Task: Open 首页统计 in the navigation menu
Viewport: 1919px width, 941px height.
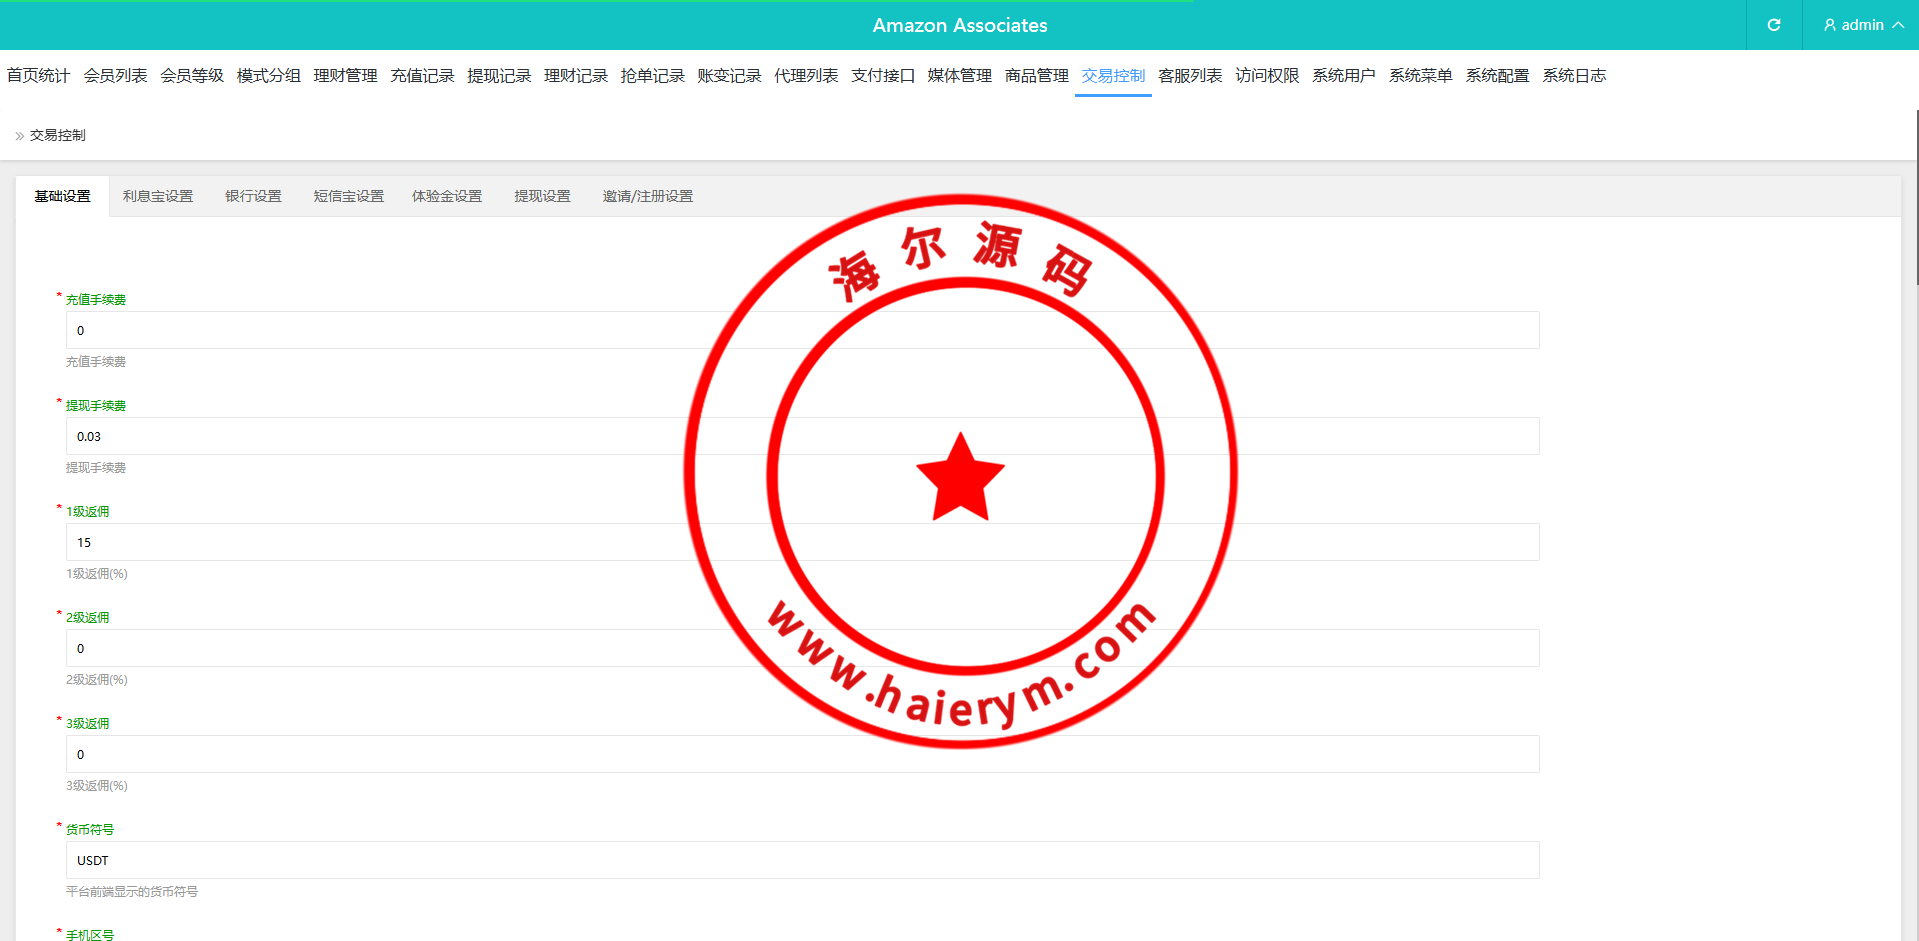Action: click(38, 76)
